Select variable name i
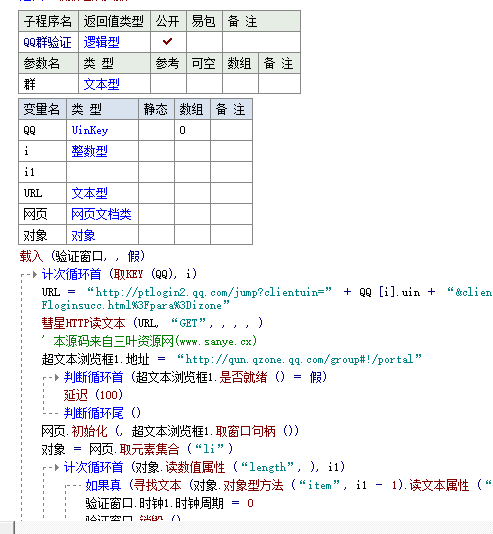Image resolution: width=493 pixels, height=534 pixels. click(x=27, y=151)
